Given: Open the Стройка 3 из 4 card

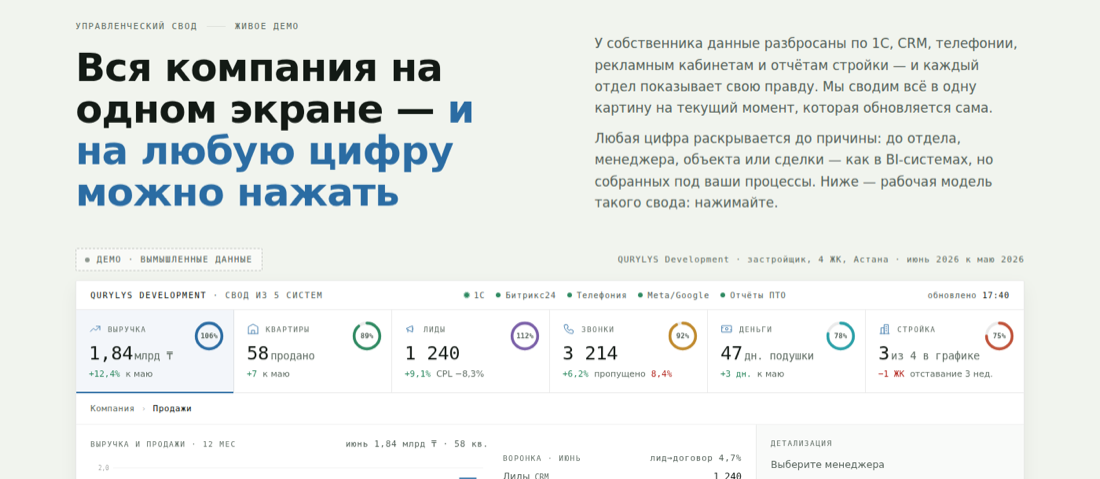Looking at the screenshot, I should tap(944, 351).
